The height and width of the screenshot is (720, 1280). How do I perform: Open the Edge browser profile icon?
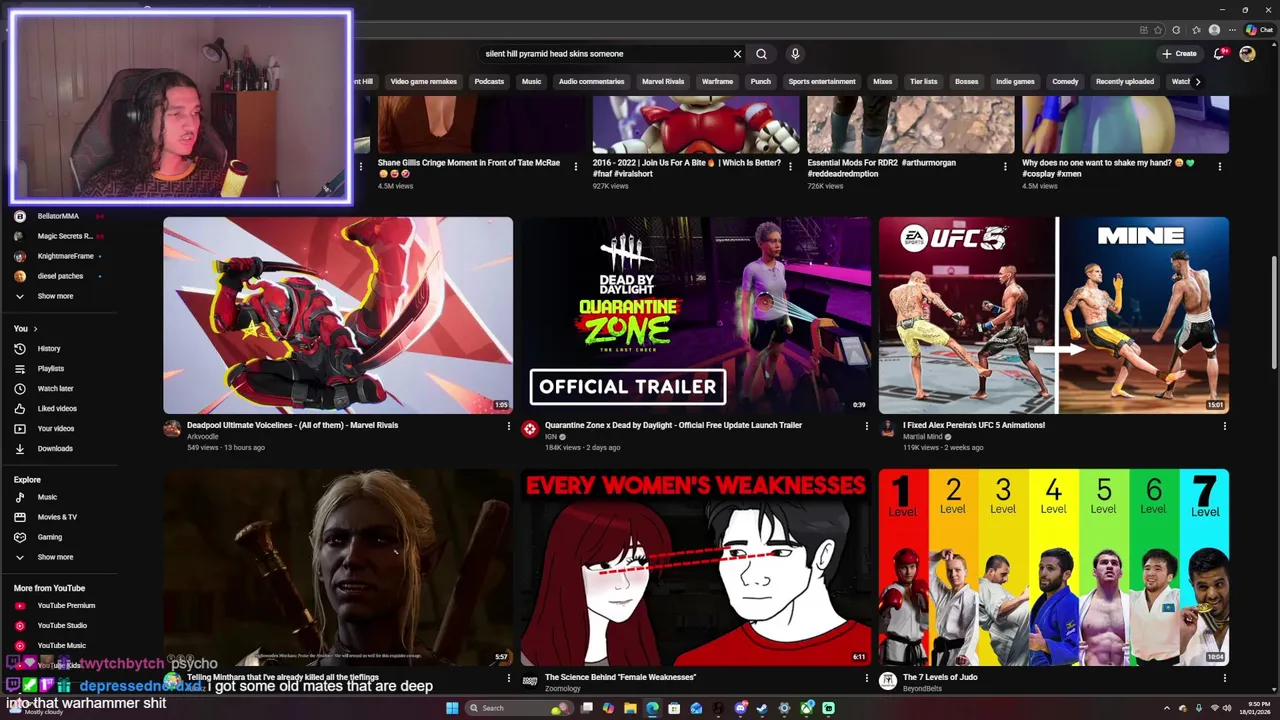pyautogui.click(x=1214, y=30)
